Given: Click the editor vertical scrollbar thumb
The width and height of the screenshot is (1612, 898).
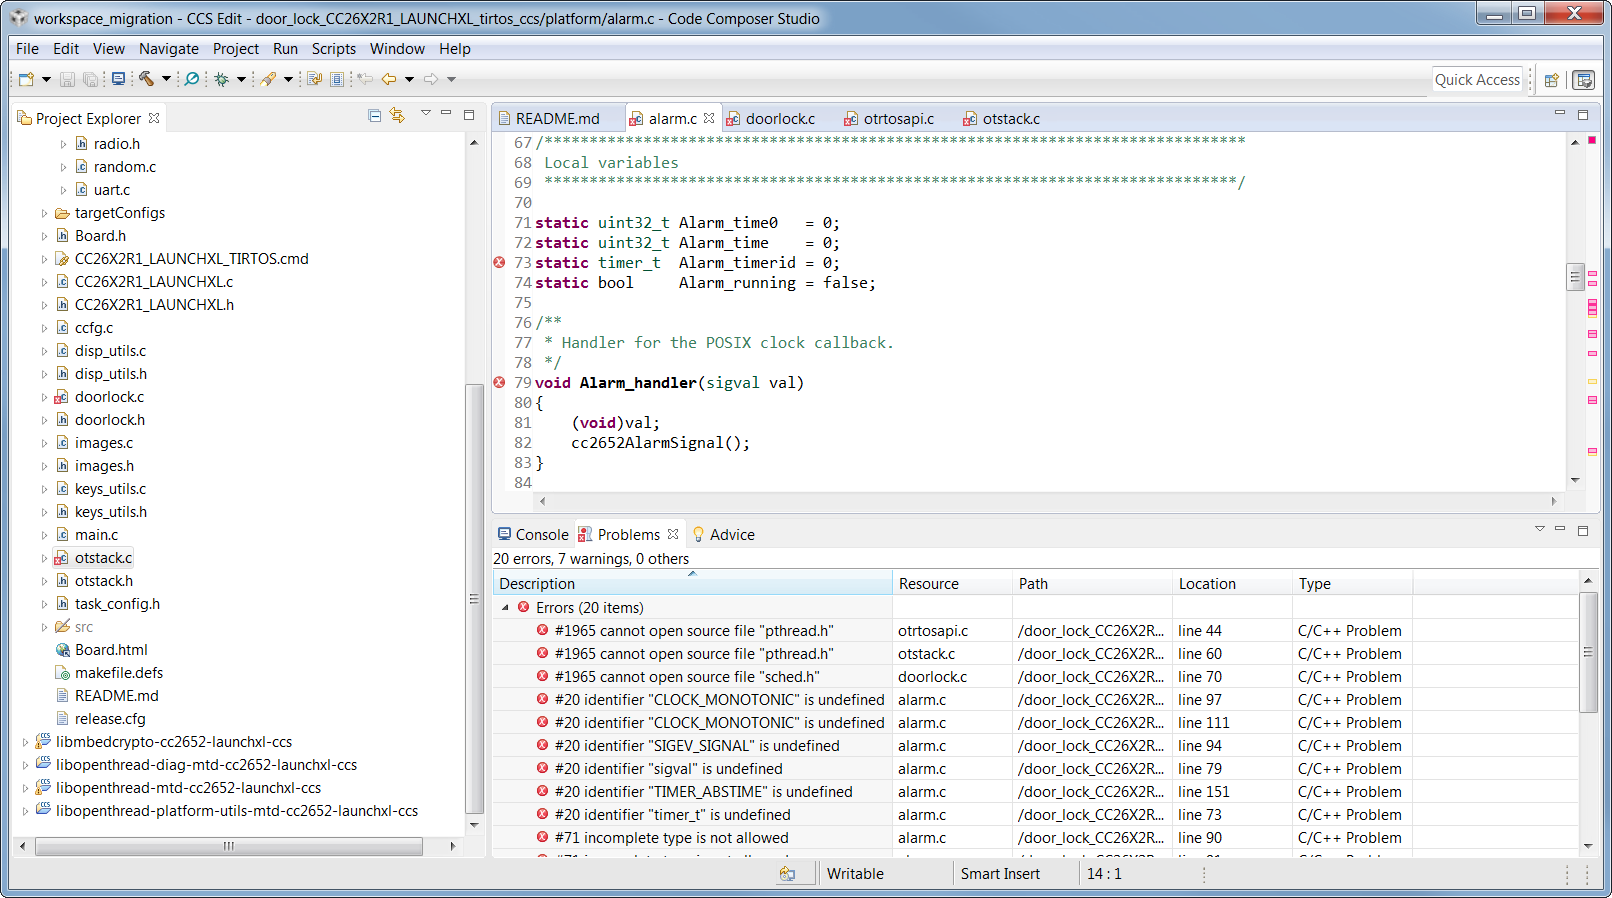Looking at the screenshot, I should point(1575,277).
